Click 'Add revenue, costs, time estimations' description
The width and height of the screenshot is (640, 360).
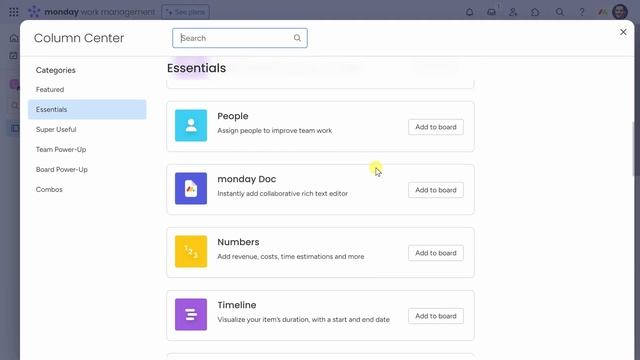(291, 256)
